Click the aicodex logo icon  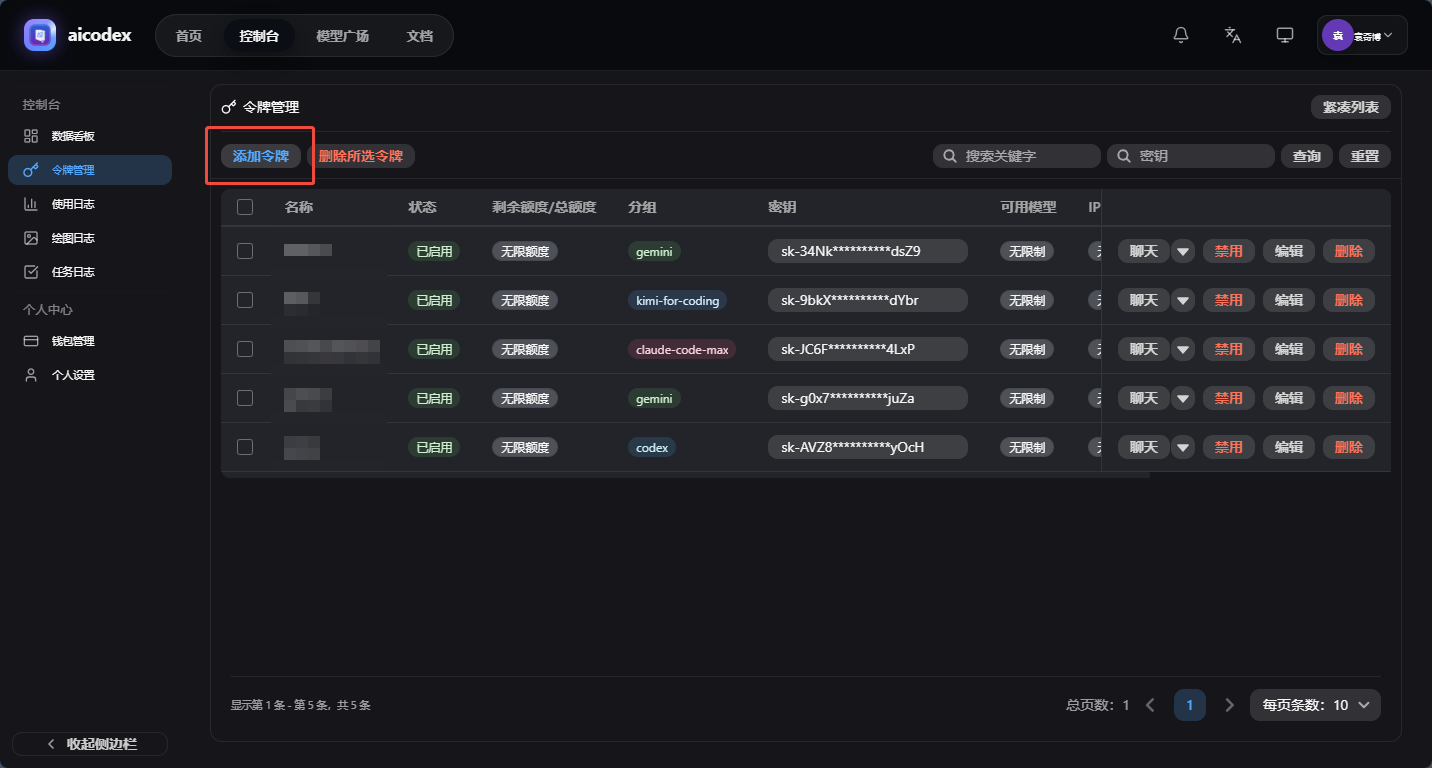[x=40, y=35]
